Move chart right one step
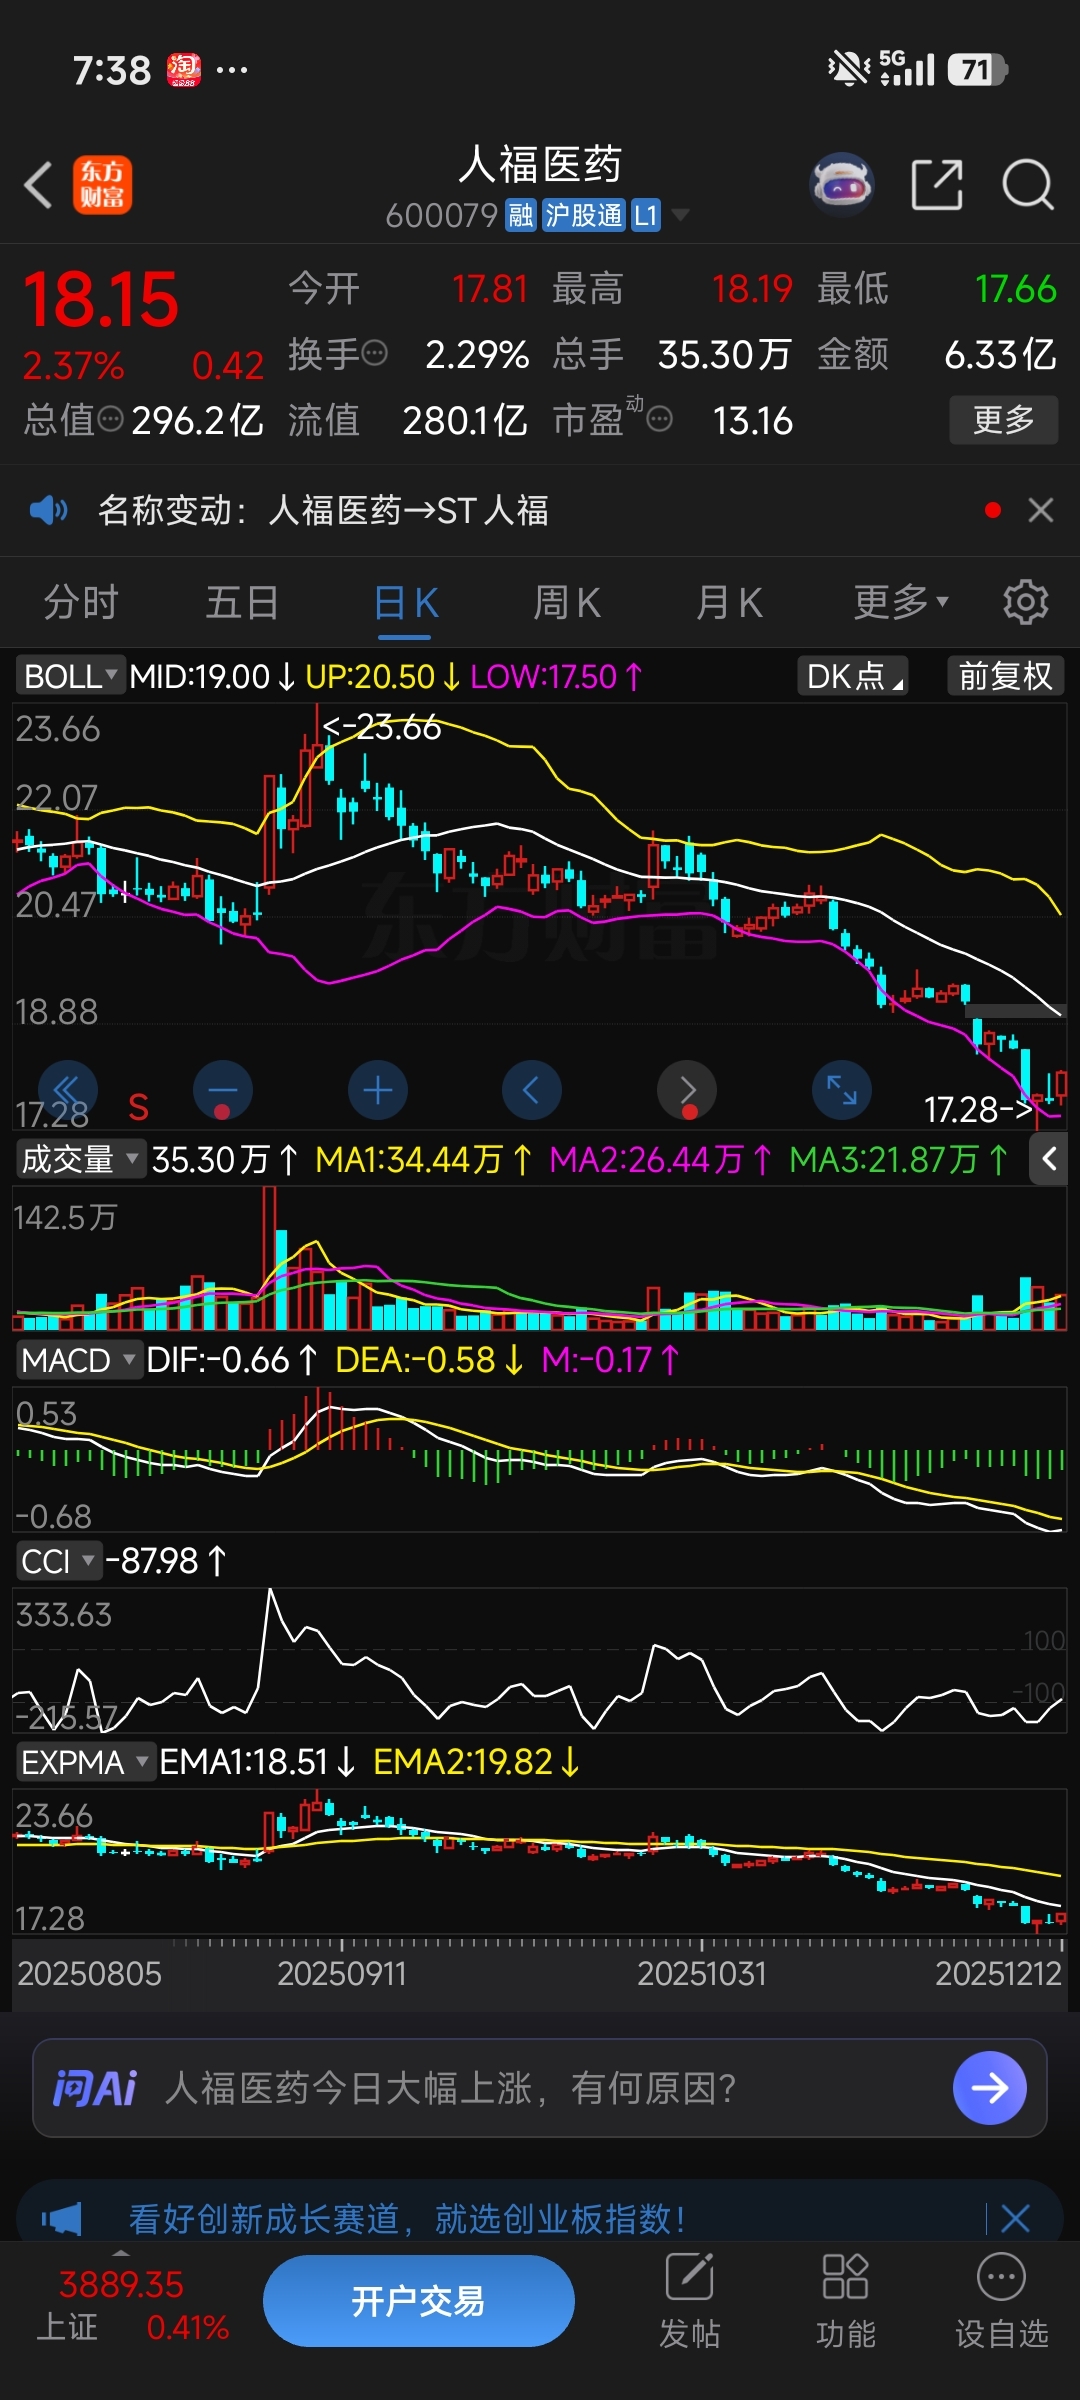The width and height of the screenshot is (1080, 2400). coord(687,1090)
